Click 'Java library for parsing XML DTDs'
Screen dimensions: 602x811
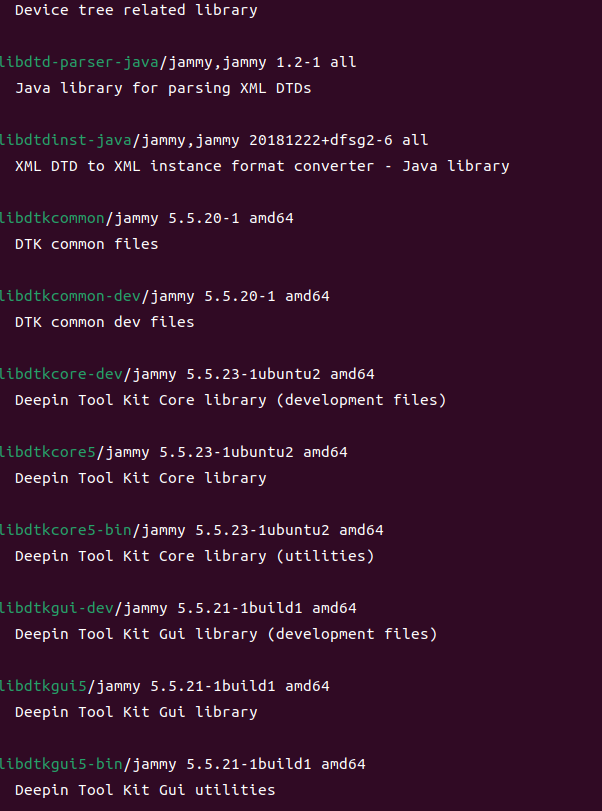point(163,88)
